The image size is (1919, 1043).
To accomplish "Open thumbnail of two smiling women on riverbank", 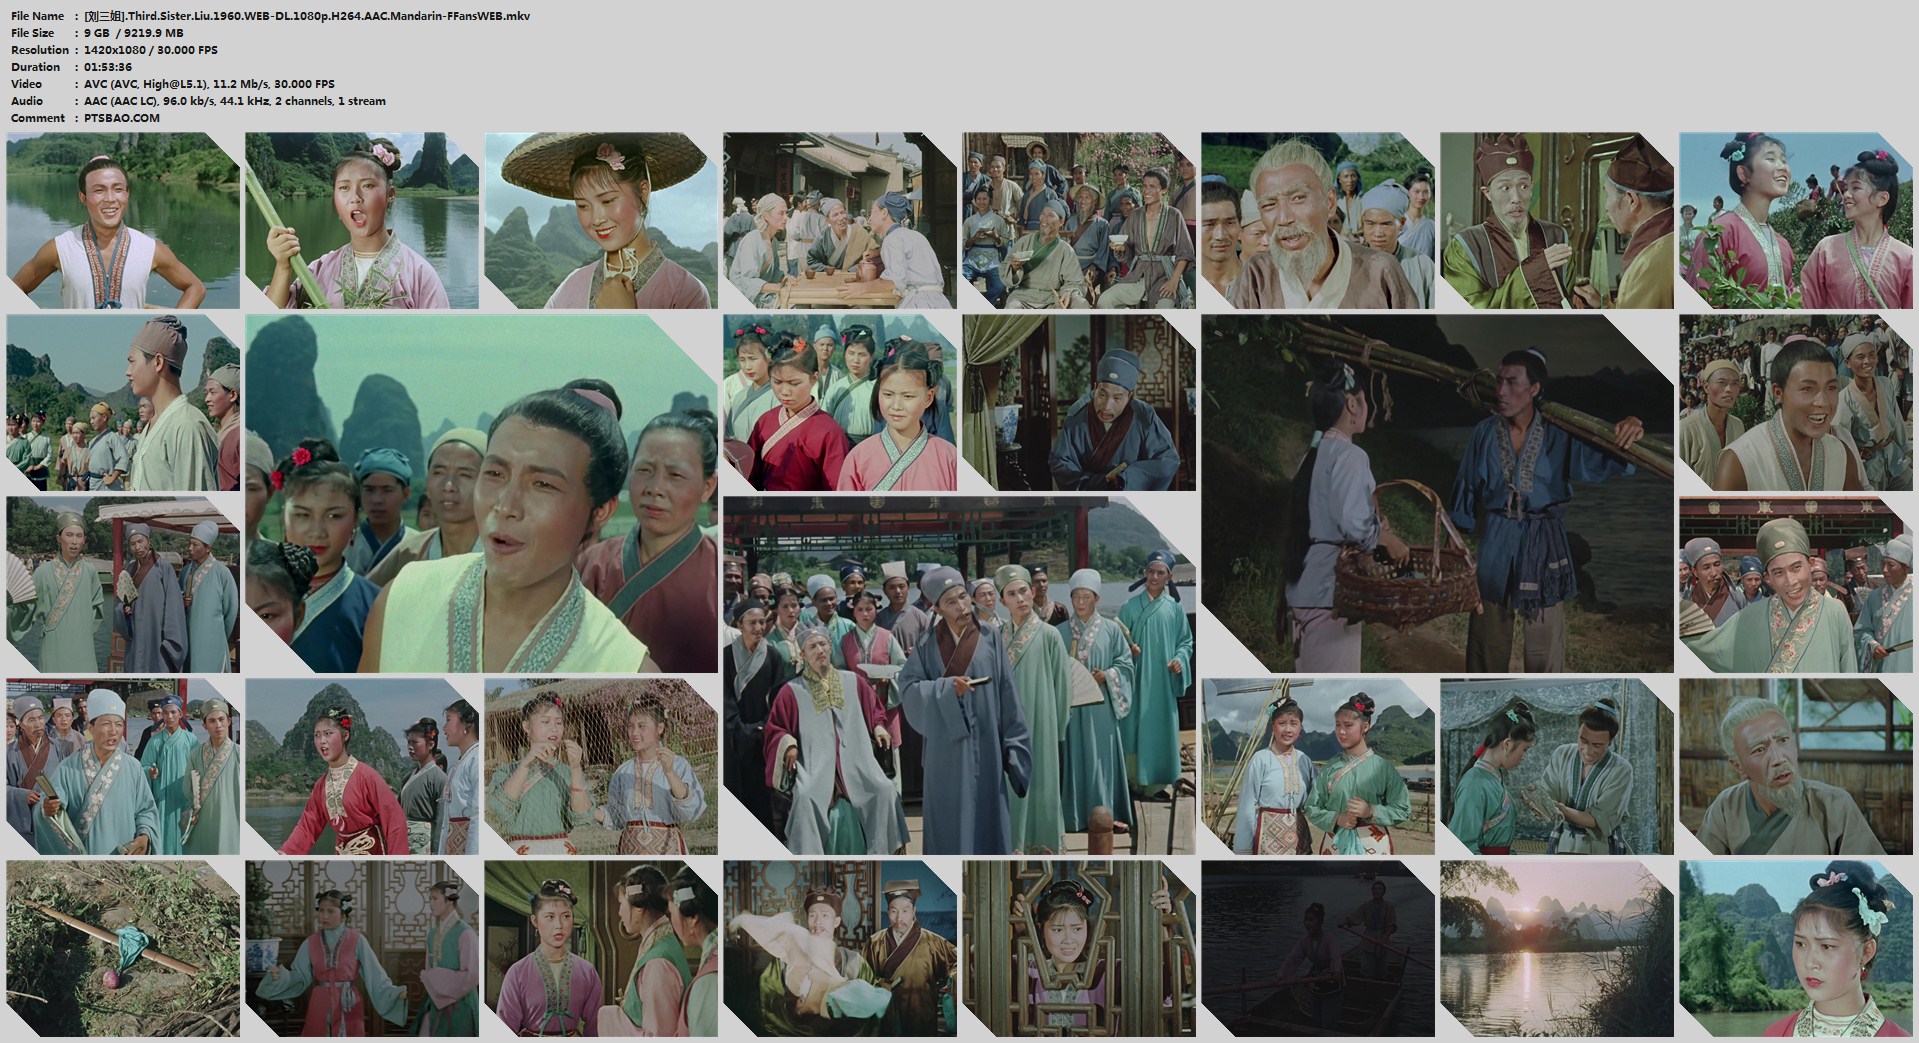I will [1318, 767].
